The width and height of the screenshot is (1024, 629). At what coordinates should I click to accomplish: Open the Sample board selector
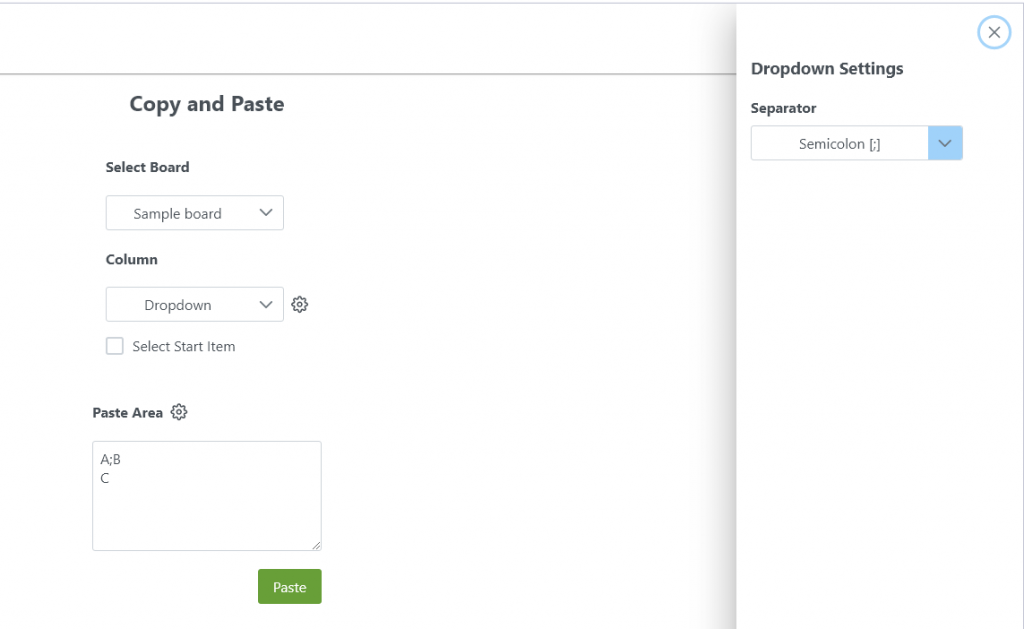click(195, 213)
